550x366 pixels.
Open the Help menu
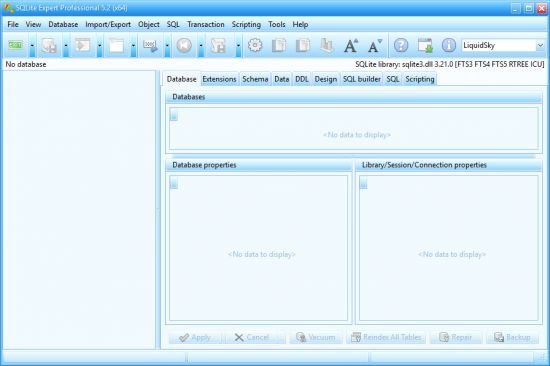300,24
